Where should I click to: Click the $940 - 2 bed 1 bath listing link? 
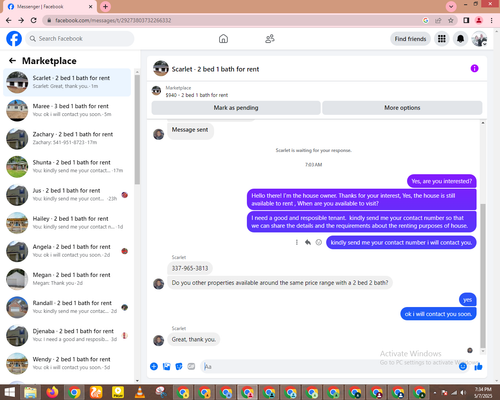(197, 95)
